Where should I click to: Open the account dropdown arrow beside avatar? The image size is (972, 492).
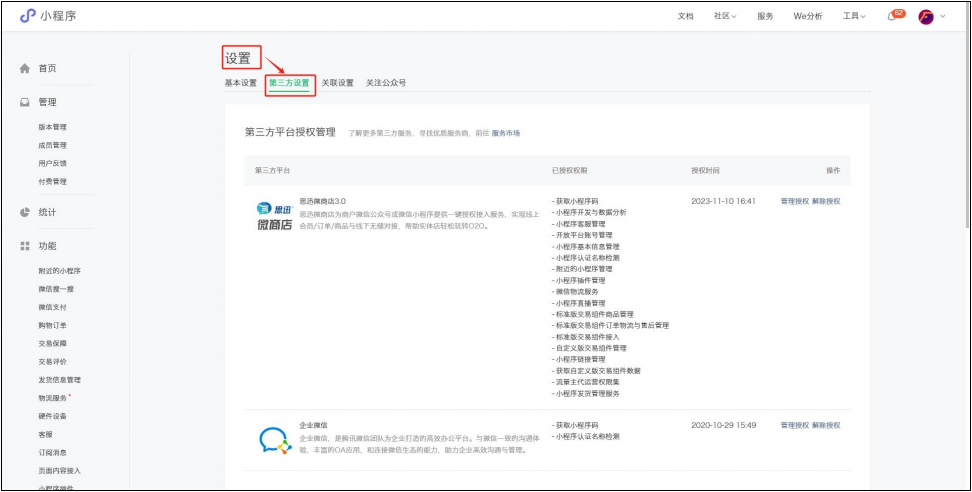[x=943, y=17]
